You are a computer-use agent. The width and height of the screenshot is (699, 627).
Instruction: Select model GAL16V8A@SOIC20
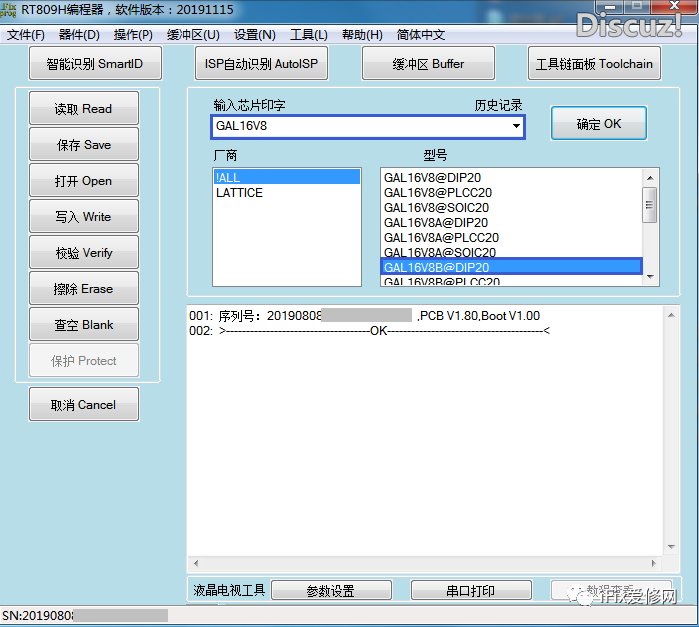click(x=511, y=252)
